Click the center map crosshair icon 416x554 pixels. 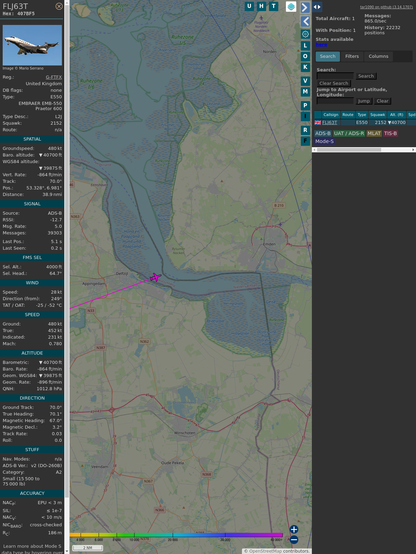click(305, 34)
